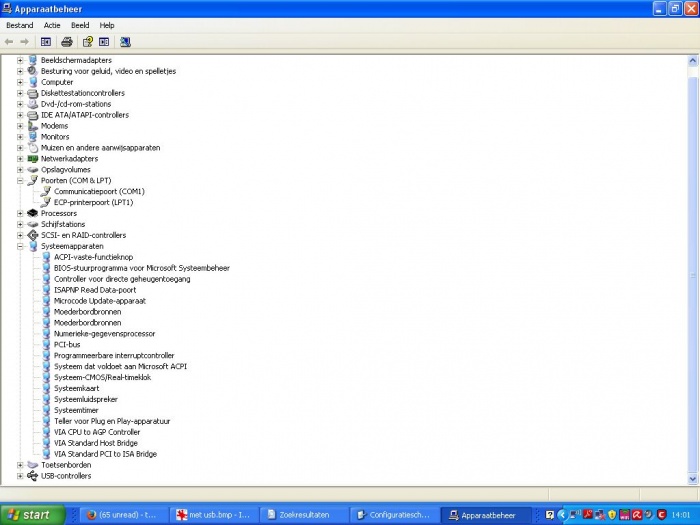
Task: Click the toolbar icon right of Properties
Action: (x=104, y=42)
